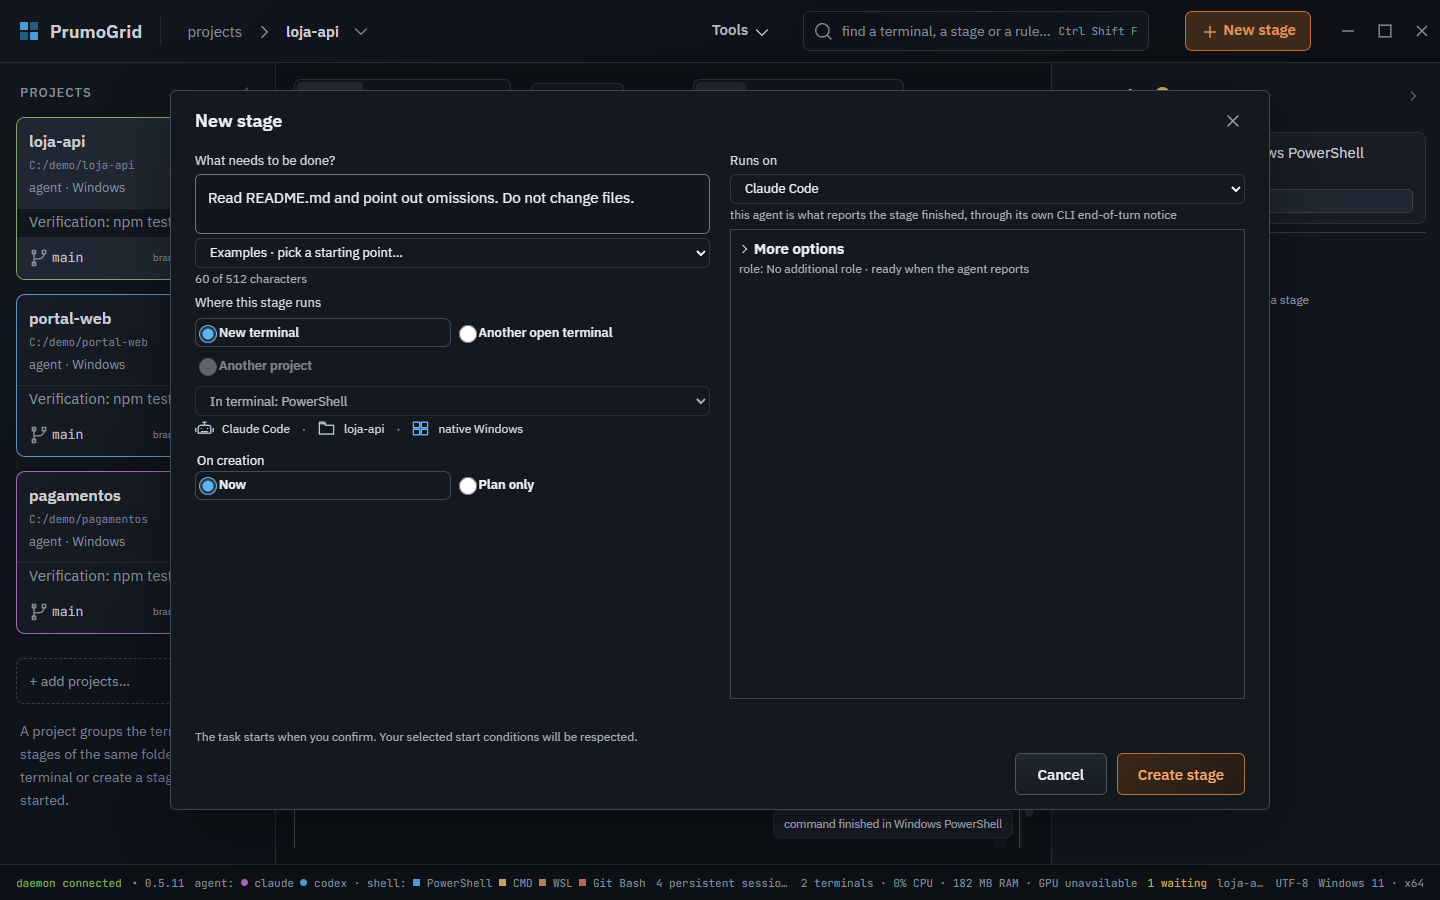Click PowerShell shell indicator in status bar
The width and height of the screenshot is (1440, 900).
(452, 883)
